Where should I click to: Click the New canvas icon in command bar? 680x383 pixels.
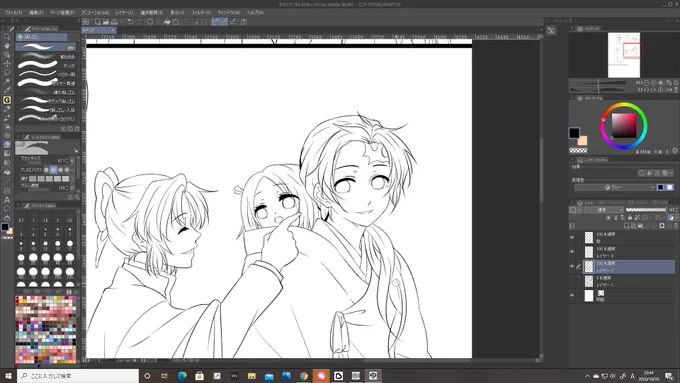97,22
